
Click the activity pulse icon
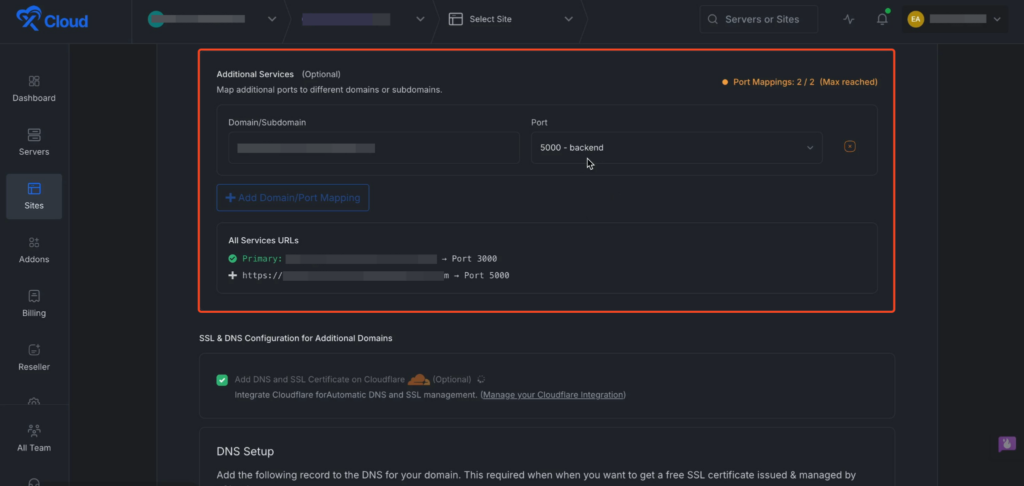[x=849, y=19]
